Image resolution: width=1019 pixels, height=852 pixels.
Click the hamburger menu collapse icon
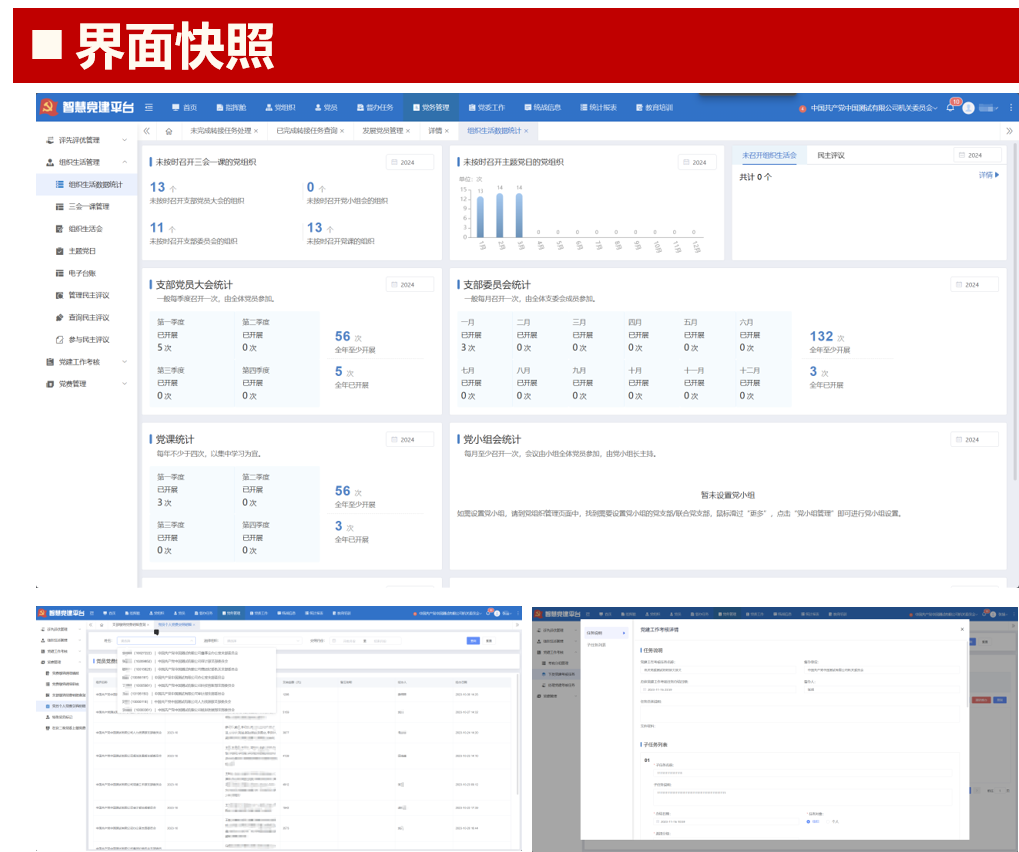[x=149, y=107]
